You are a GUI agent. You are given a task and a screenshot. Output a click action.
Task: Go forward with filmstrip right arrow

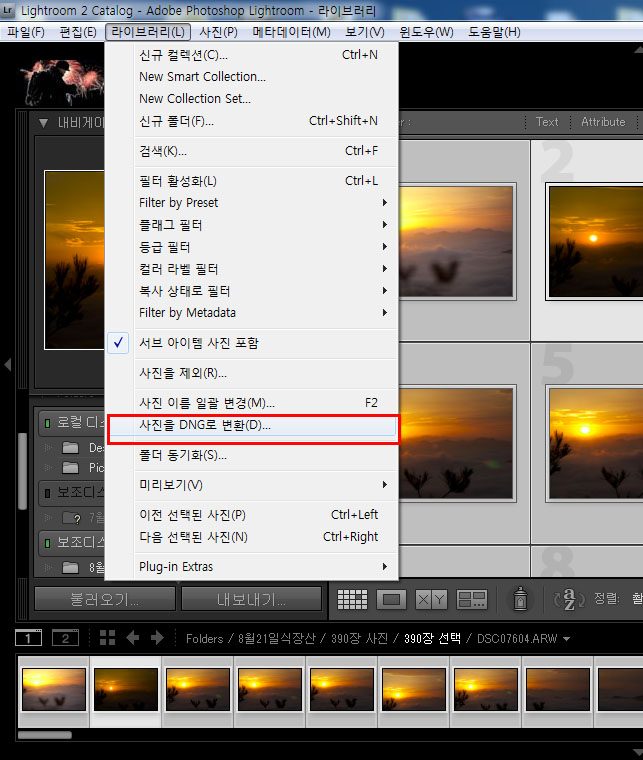click(x=157, y=638)
